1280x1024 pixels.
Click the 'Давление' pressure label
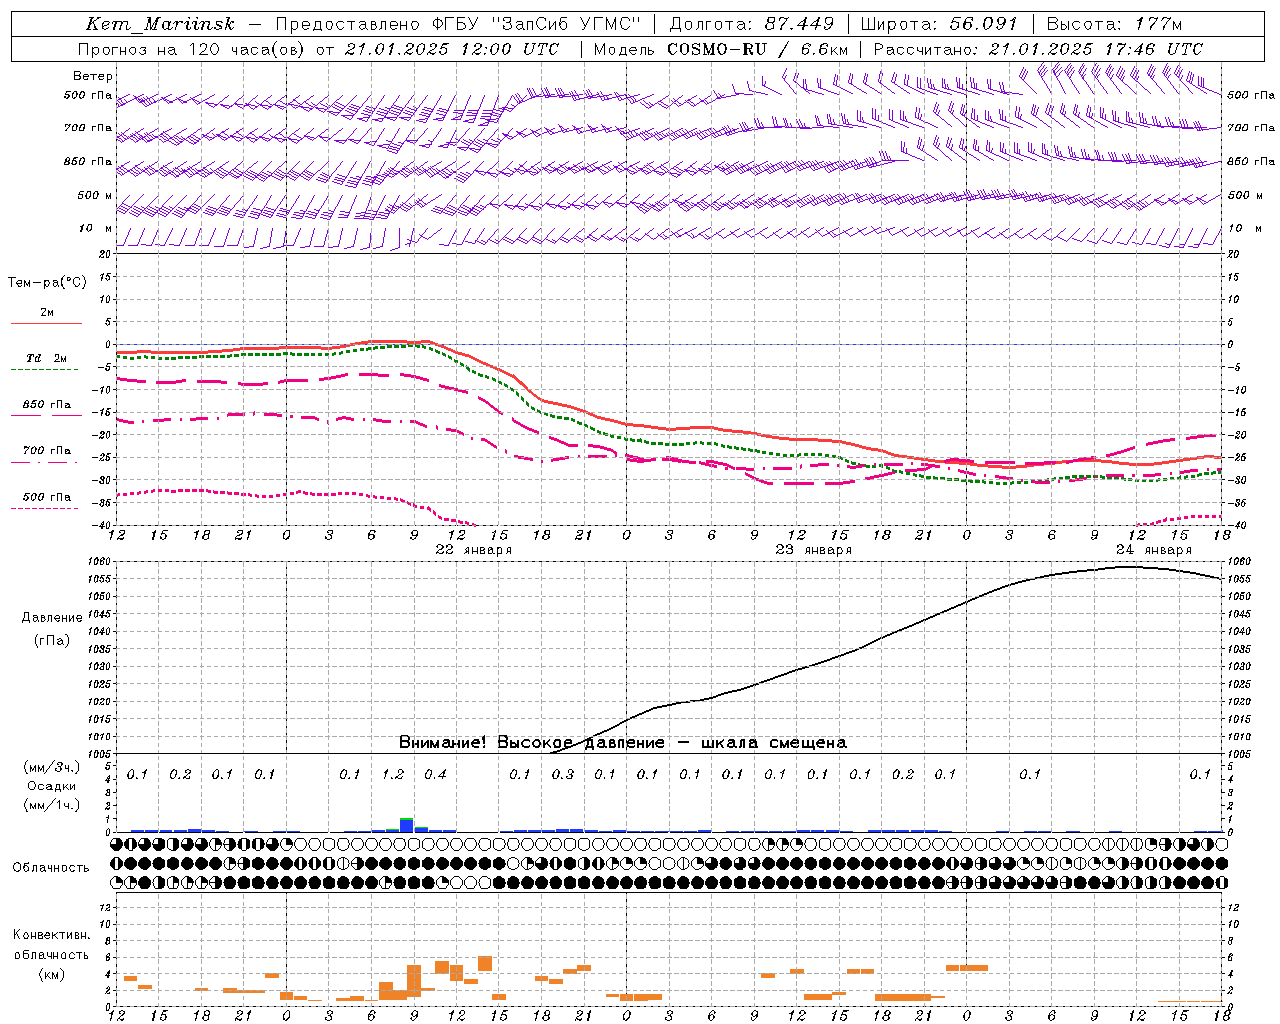click(x=52, y=617)
